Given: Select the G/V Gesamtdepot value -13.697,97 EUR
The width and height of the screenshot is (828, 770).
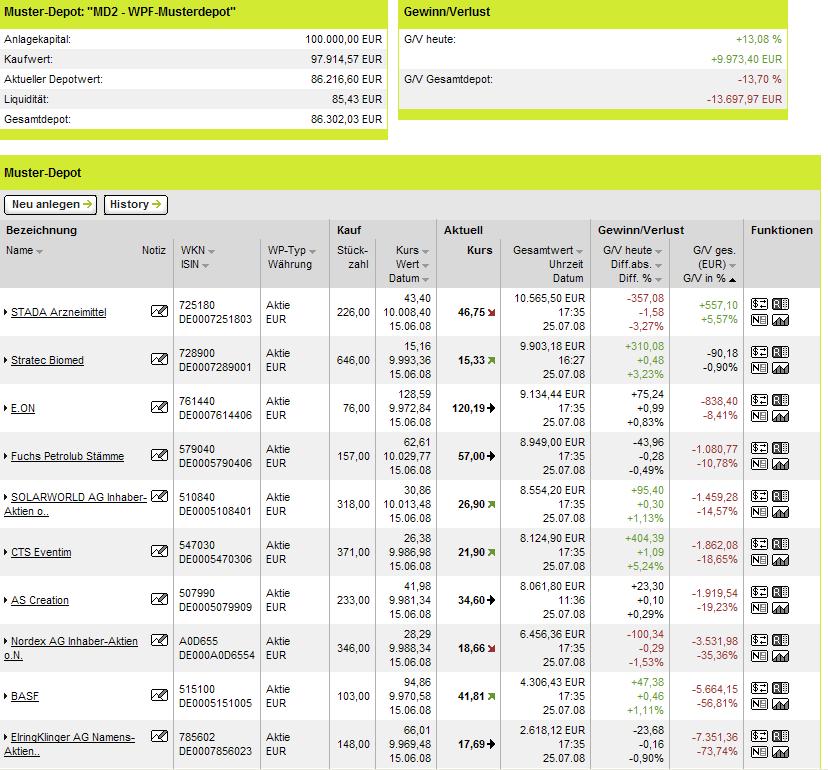Looking at the screenshot, I should click(x=745, y=99).
